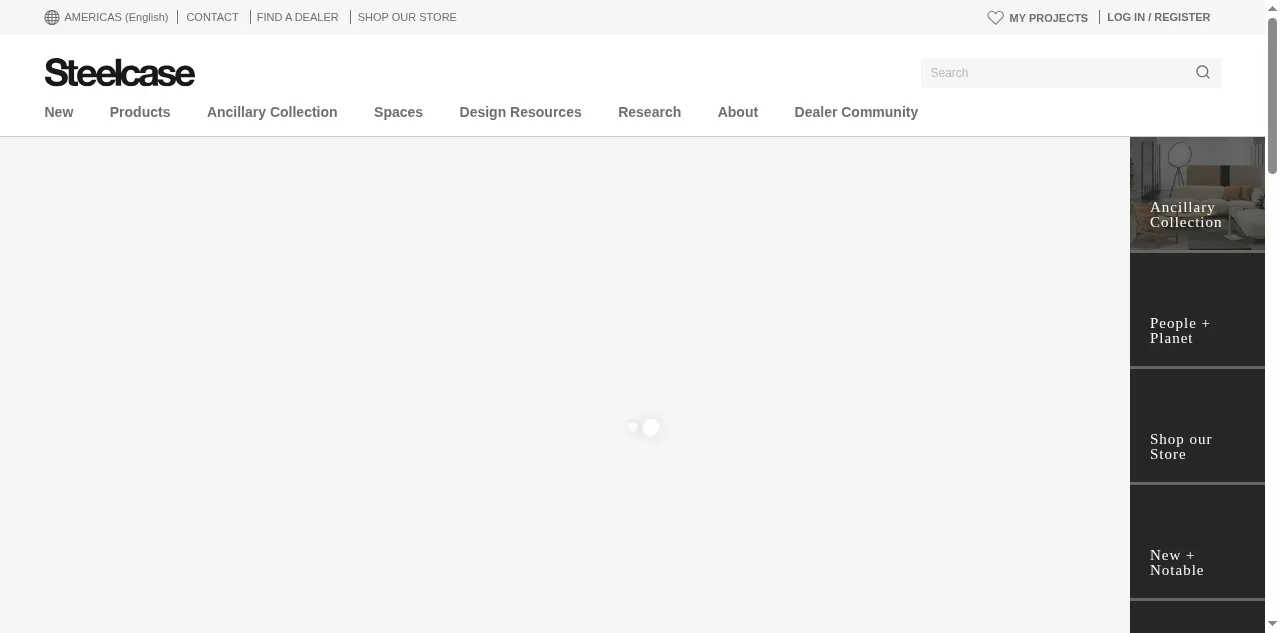The height and width of the screenshot is (633, 1280).
Task: Open the Spaces menu
Action: click(x=398, y=112)
